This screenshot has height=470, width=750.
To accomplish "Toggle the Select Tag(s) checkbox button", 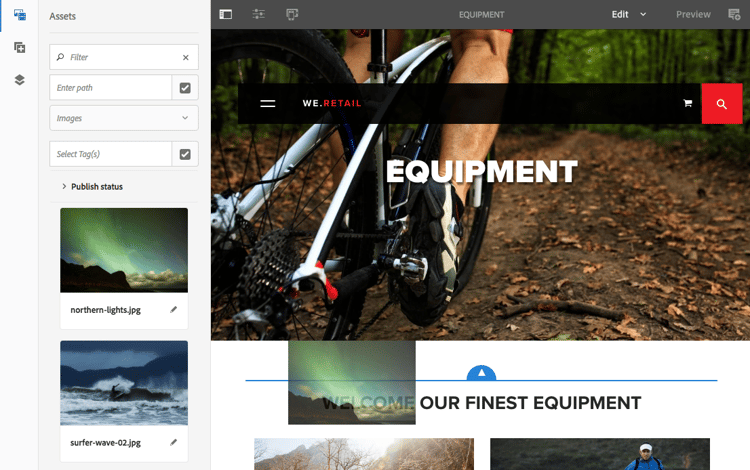I will [x=185, y=154].
